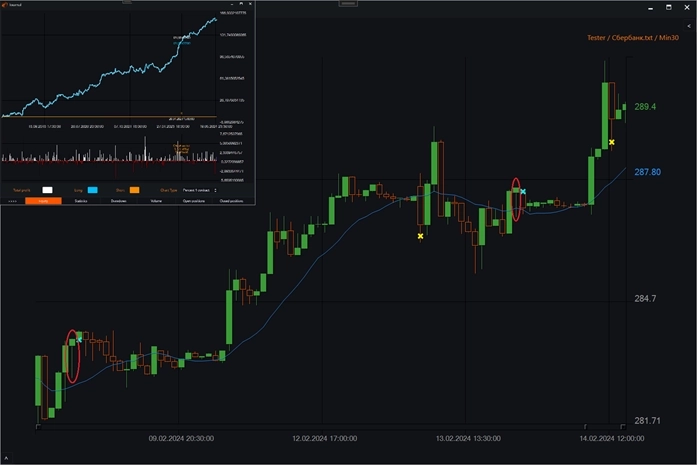Pick the blue Long color swatch
This screenshot has width=697, height=465.
coord(92,190)
